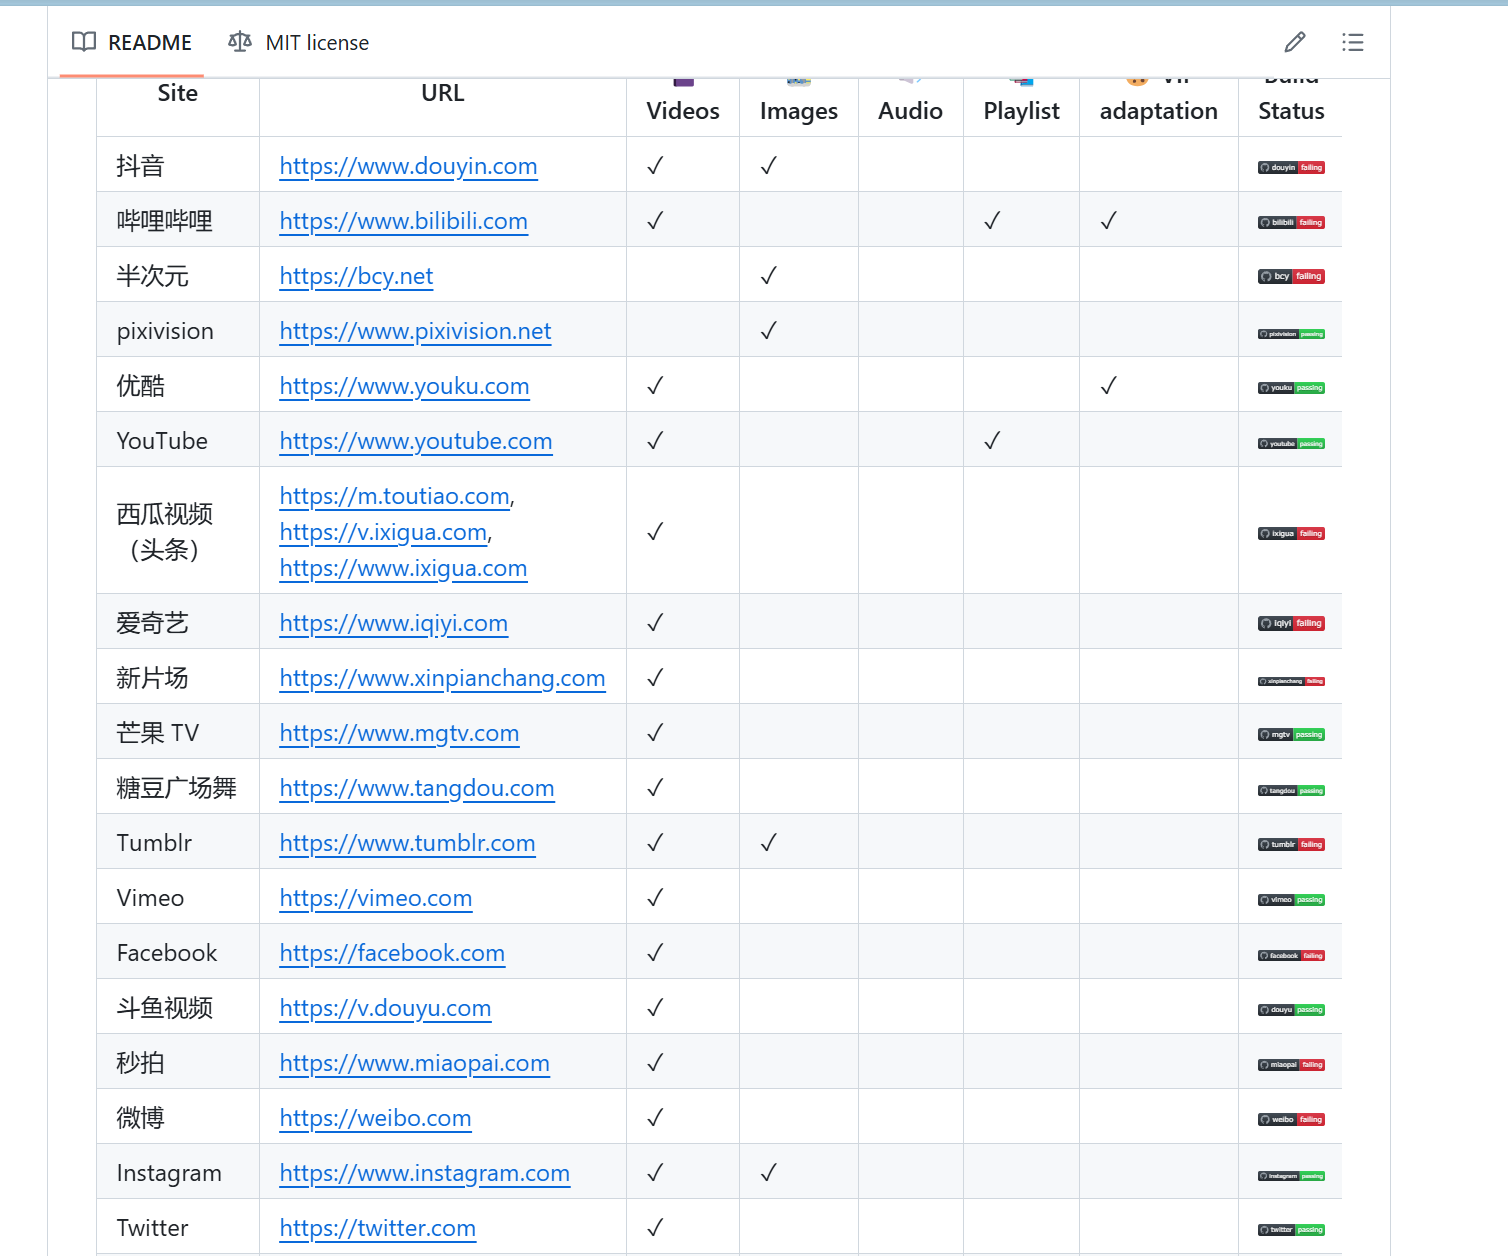Open the https://www.ixigua.com link

403,568
